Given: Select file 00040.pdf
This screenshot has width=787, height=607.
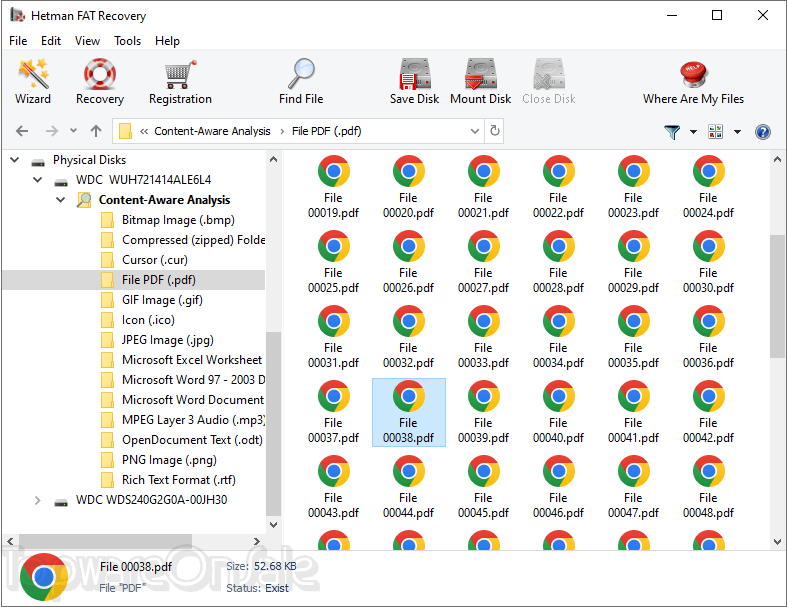Looking at the screenshot, I should pyautogui.click(x=558, y=412).
